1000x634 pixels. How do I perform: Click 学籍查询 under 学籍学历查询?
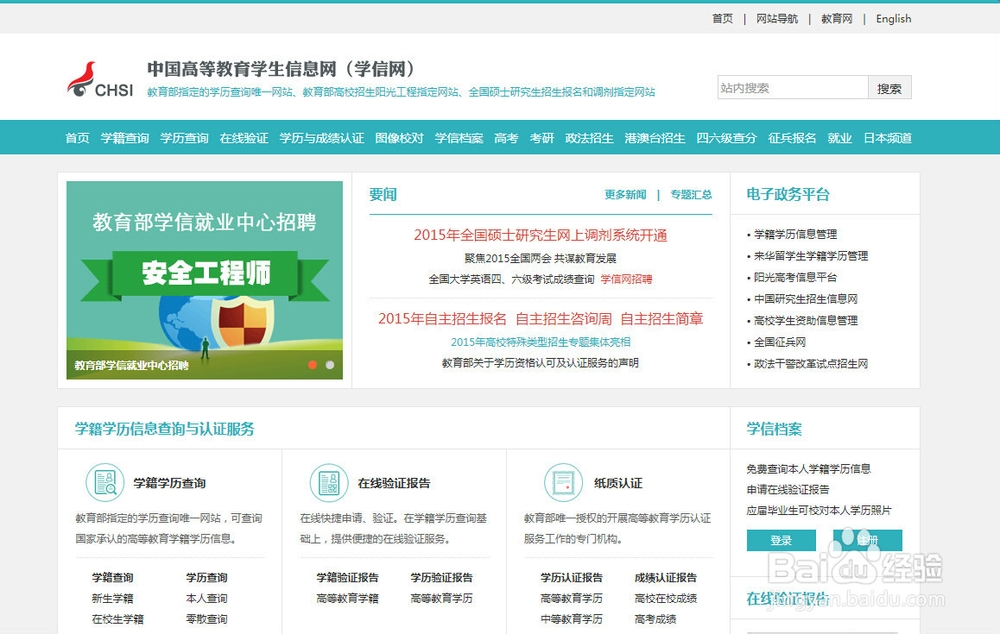click(x=113, y=578)
